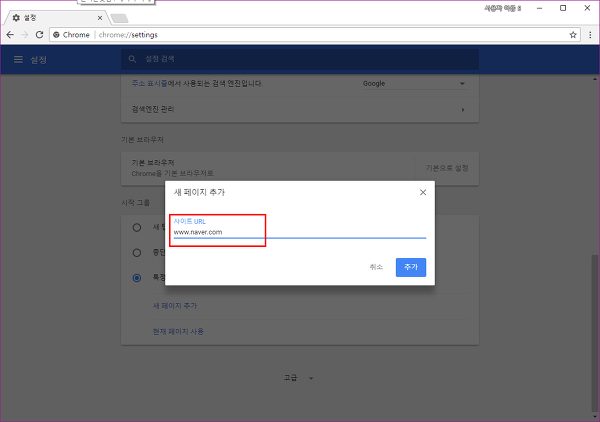Expand the 고급 advanced section
This screenshot has height=422, width=600.
point(298,378)
